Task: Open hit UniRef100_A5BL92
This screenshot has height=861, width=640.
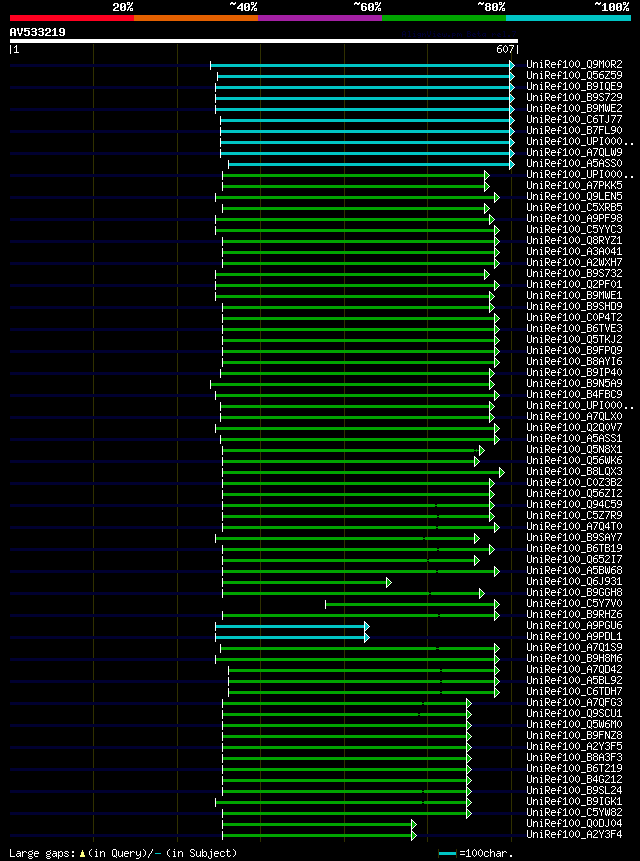Action: pos(574,680)
